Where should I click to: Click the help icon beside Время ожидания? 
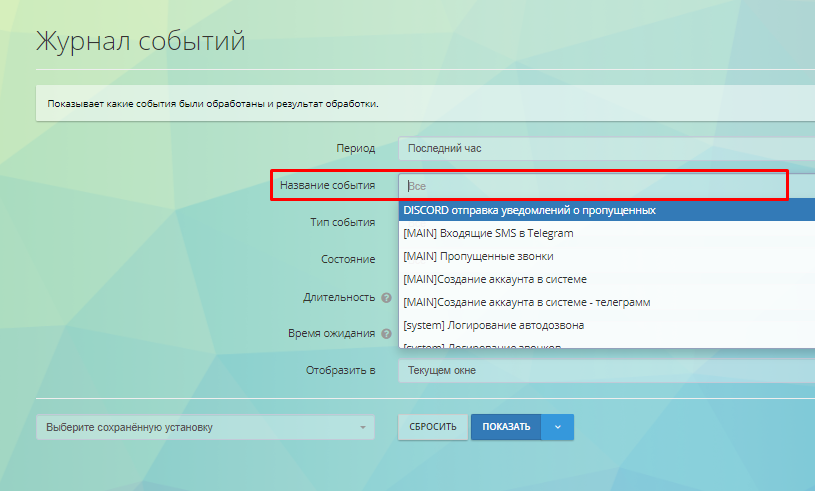pyautogui.click(x=385, y=334)
